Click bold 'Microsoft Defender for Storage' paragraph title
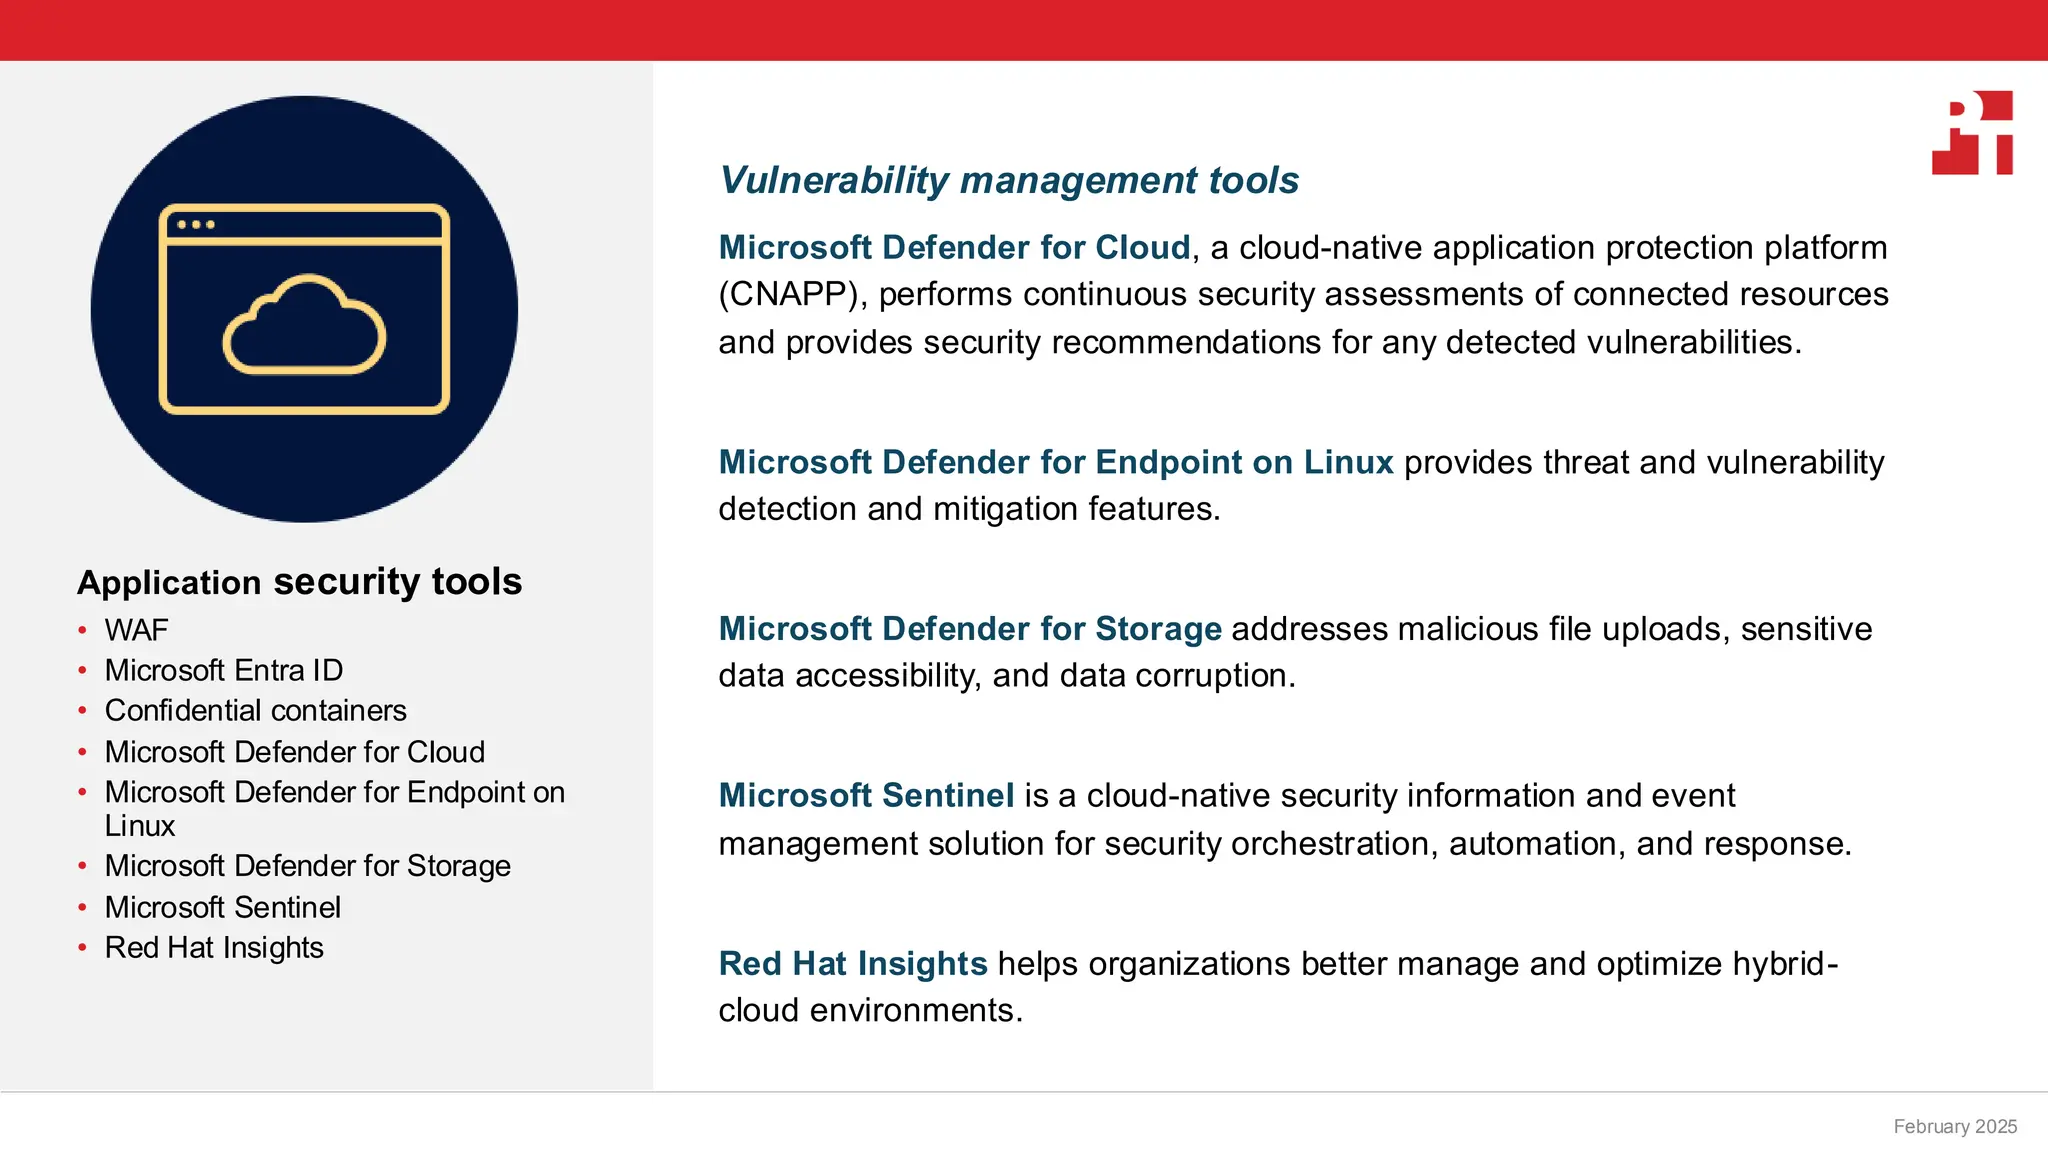2048x1152 pixels. click(x=970, y=629)
